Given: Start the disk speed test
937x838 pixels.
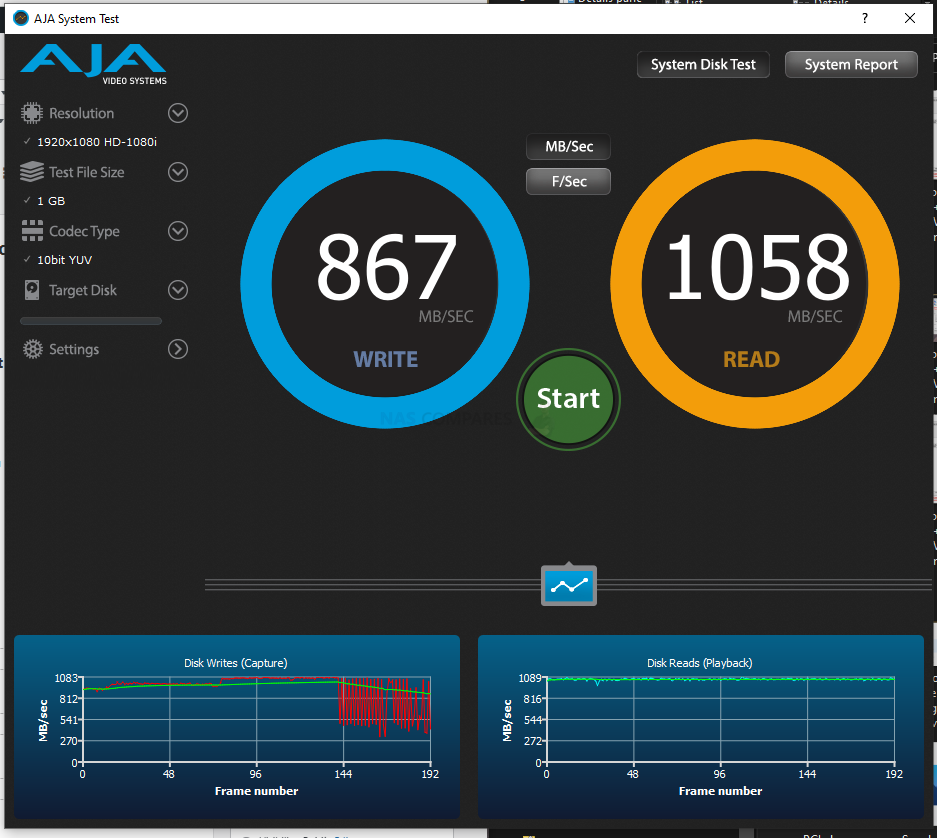Looking at the screenshot, I should pyautogui.click(x=568, y=399).
